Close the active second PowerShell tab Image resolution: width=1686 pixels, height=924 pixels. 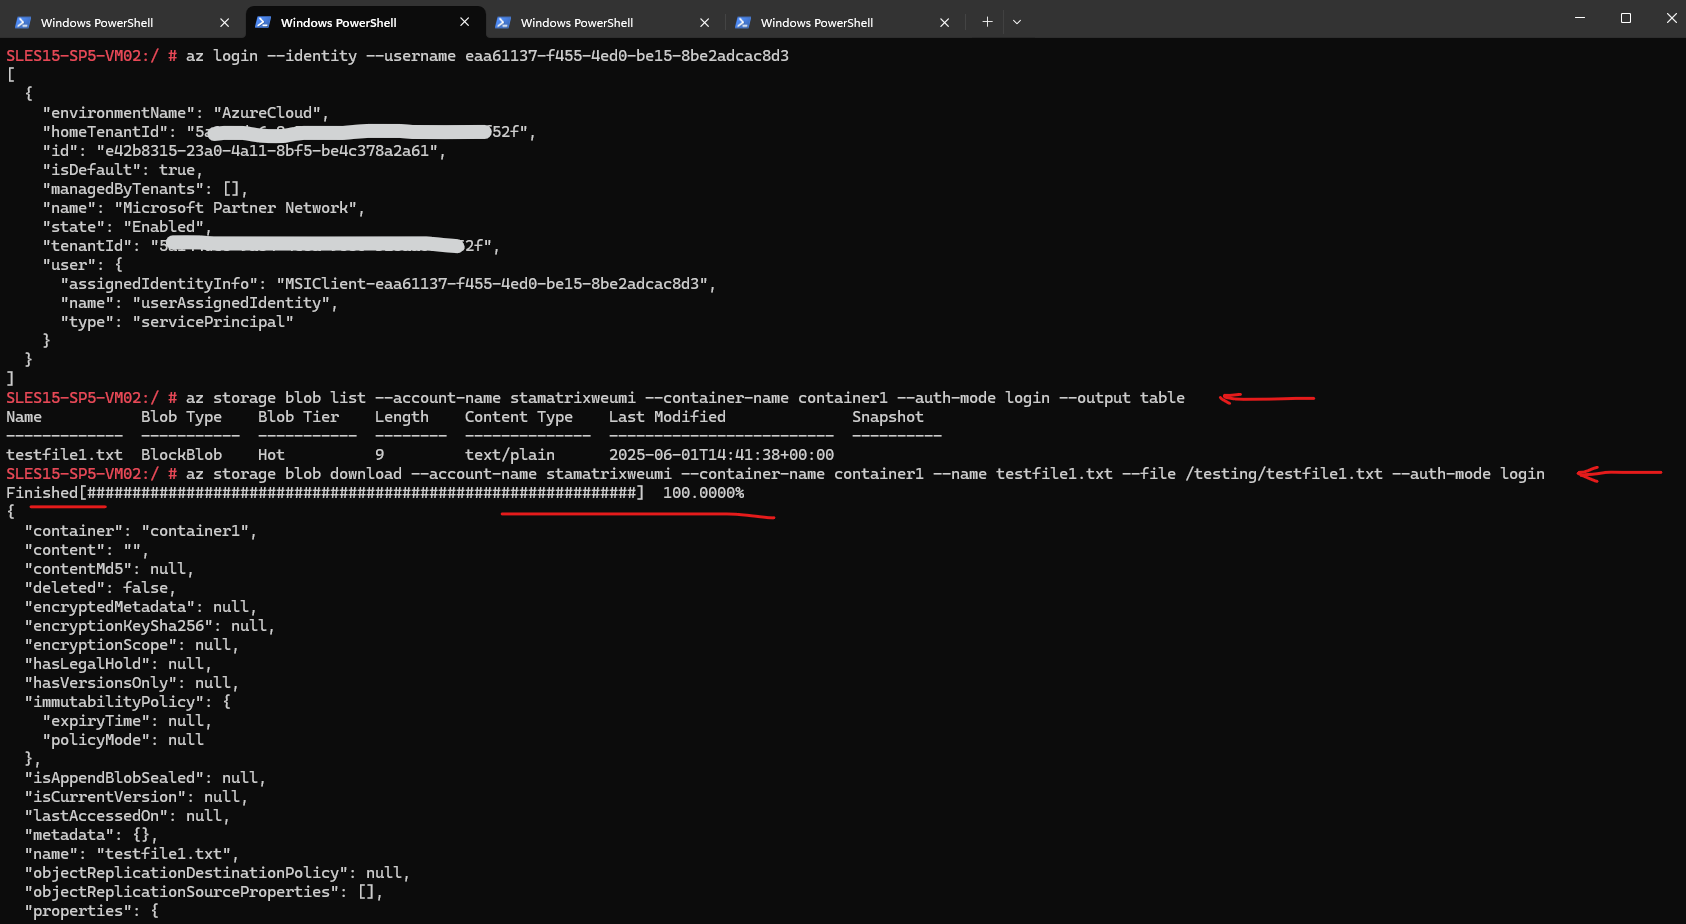coord(464,22)
